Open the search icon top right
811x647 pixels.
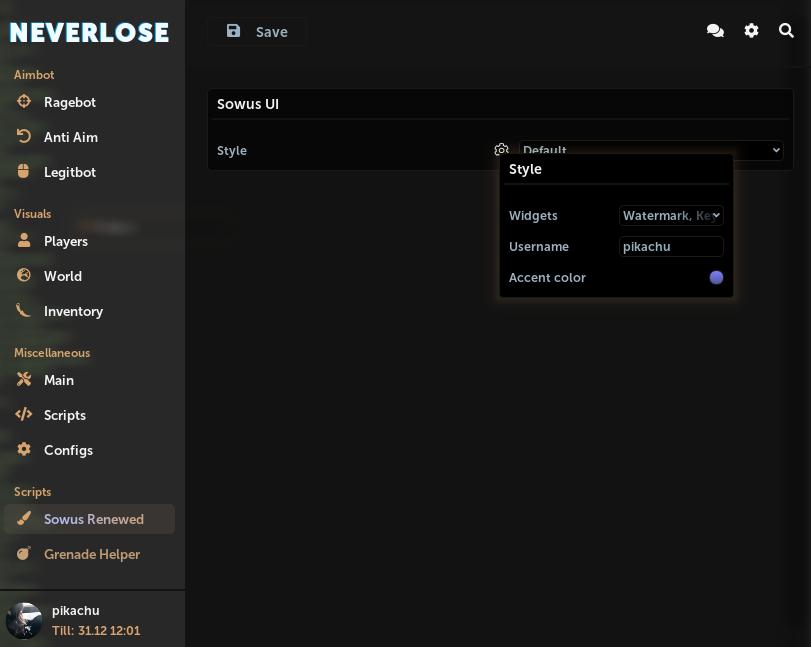click(x=787, y=30)
